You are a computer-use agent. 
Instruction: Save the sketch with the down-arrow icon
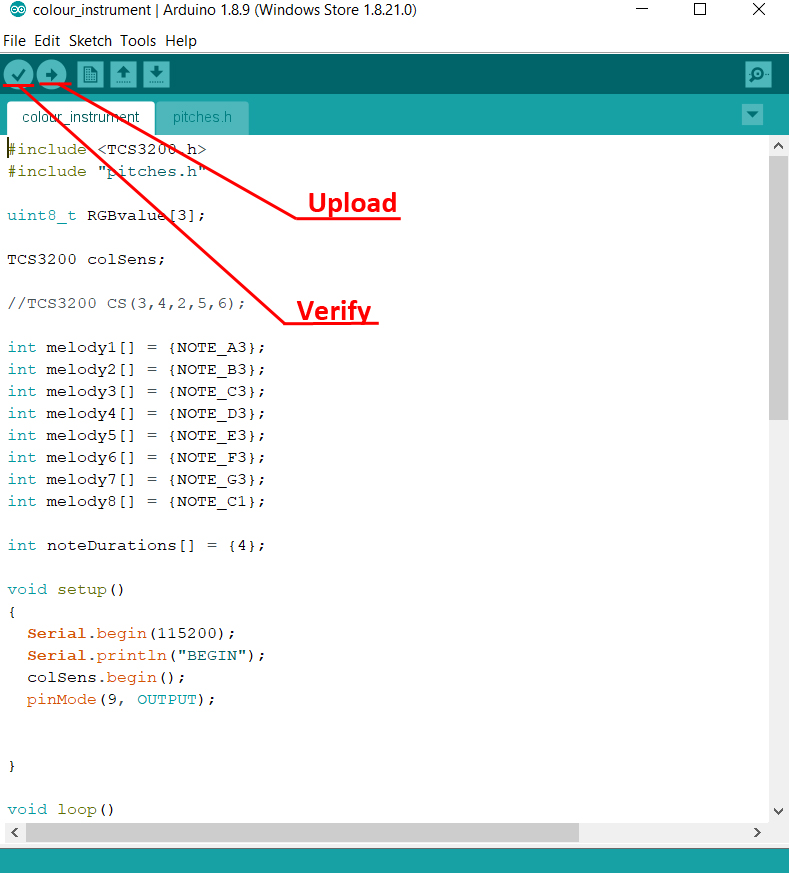(x=156, y=74)
